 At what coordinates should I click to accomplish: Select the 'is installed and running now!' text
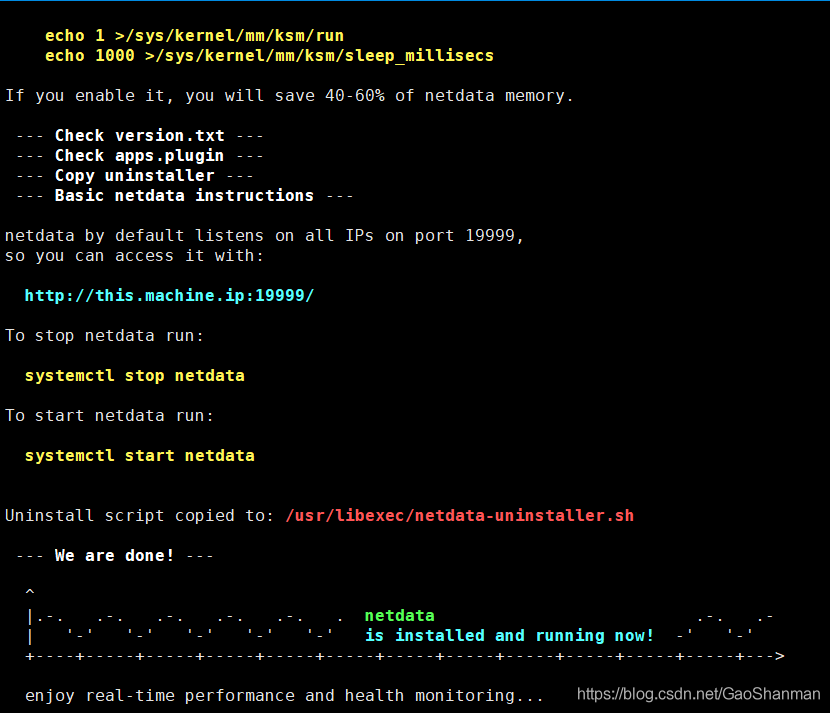(x=509, y=636)
